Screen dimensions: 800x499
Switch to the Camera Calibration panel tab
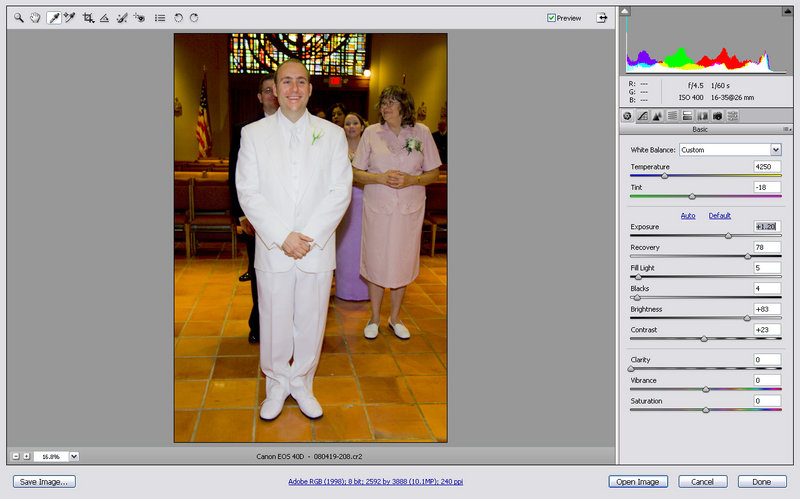(717, 116)
